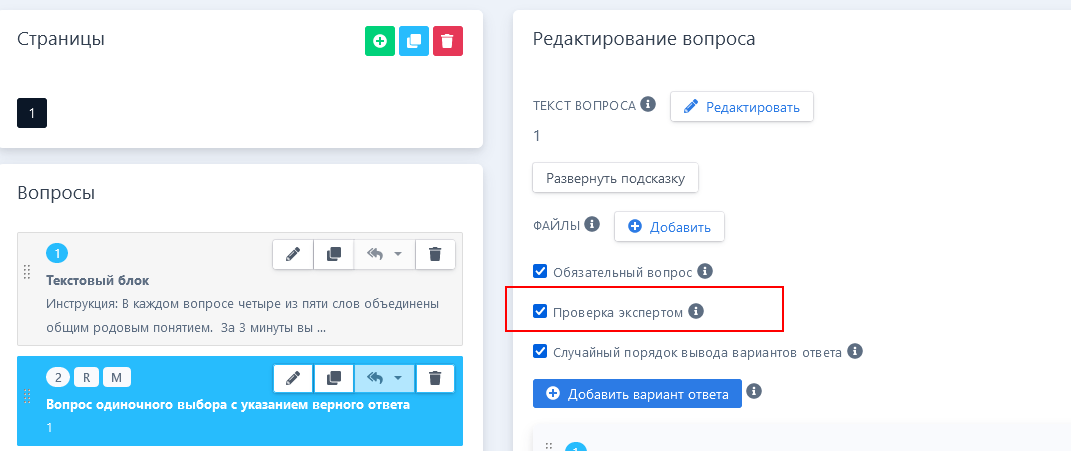This screenshot has width=1071, height=451.
Task: Expand hint with Развернуть подсказку
Action: 615,178
